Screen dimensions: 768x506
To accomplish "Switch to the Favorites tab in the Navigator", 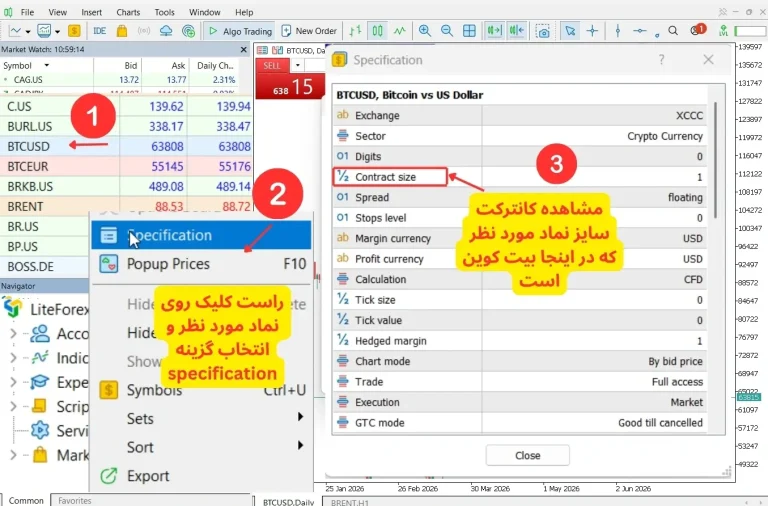I will 74,500.
